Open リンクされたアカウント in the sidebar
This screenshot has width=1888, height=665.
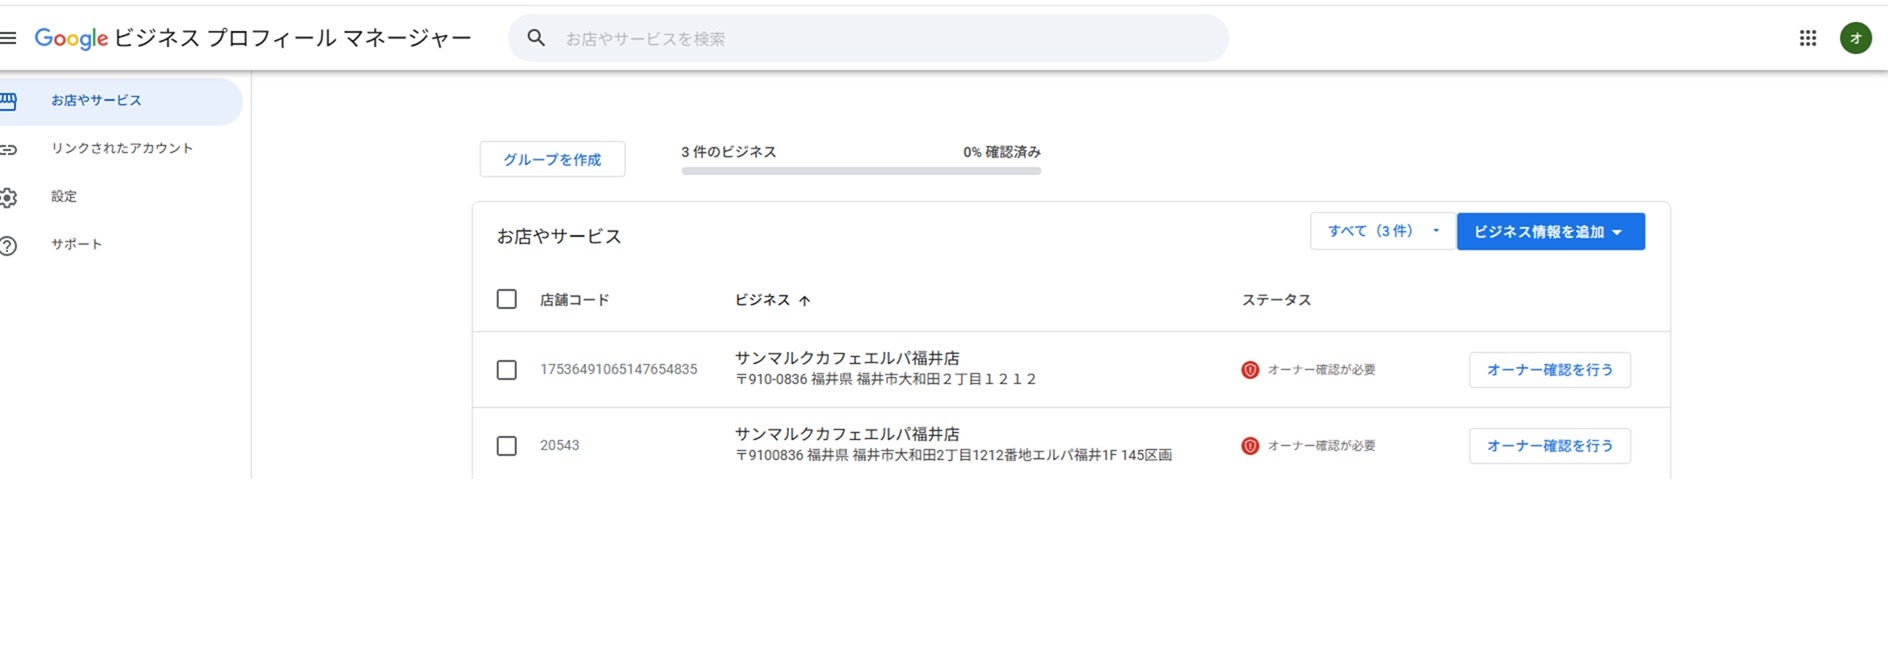tap(121, 148)
